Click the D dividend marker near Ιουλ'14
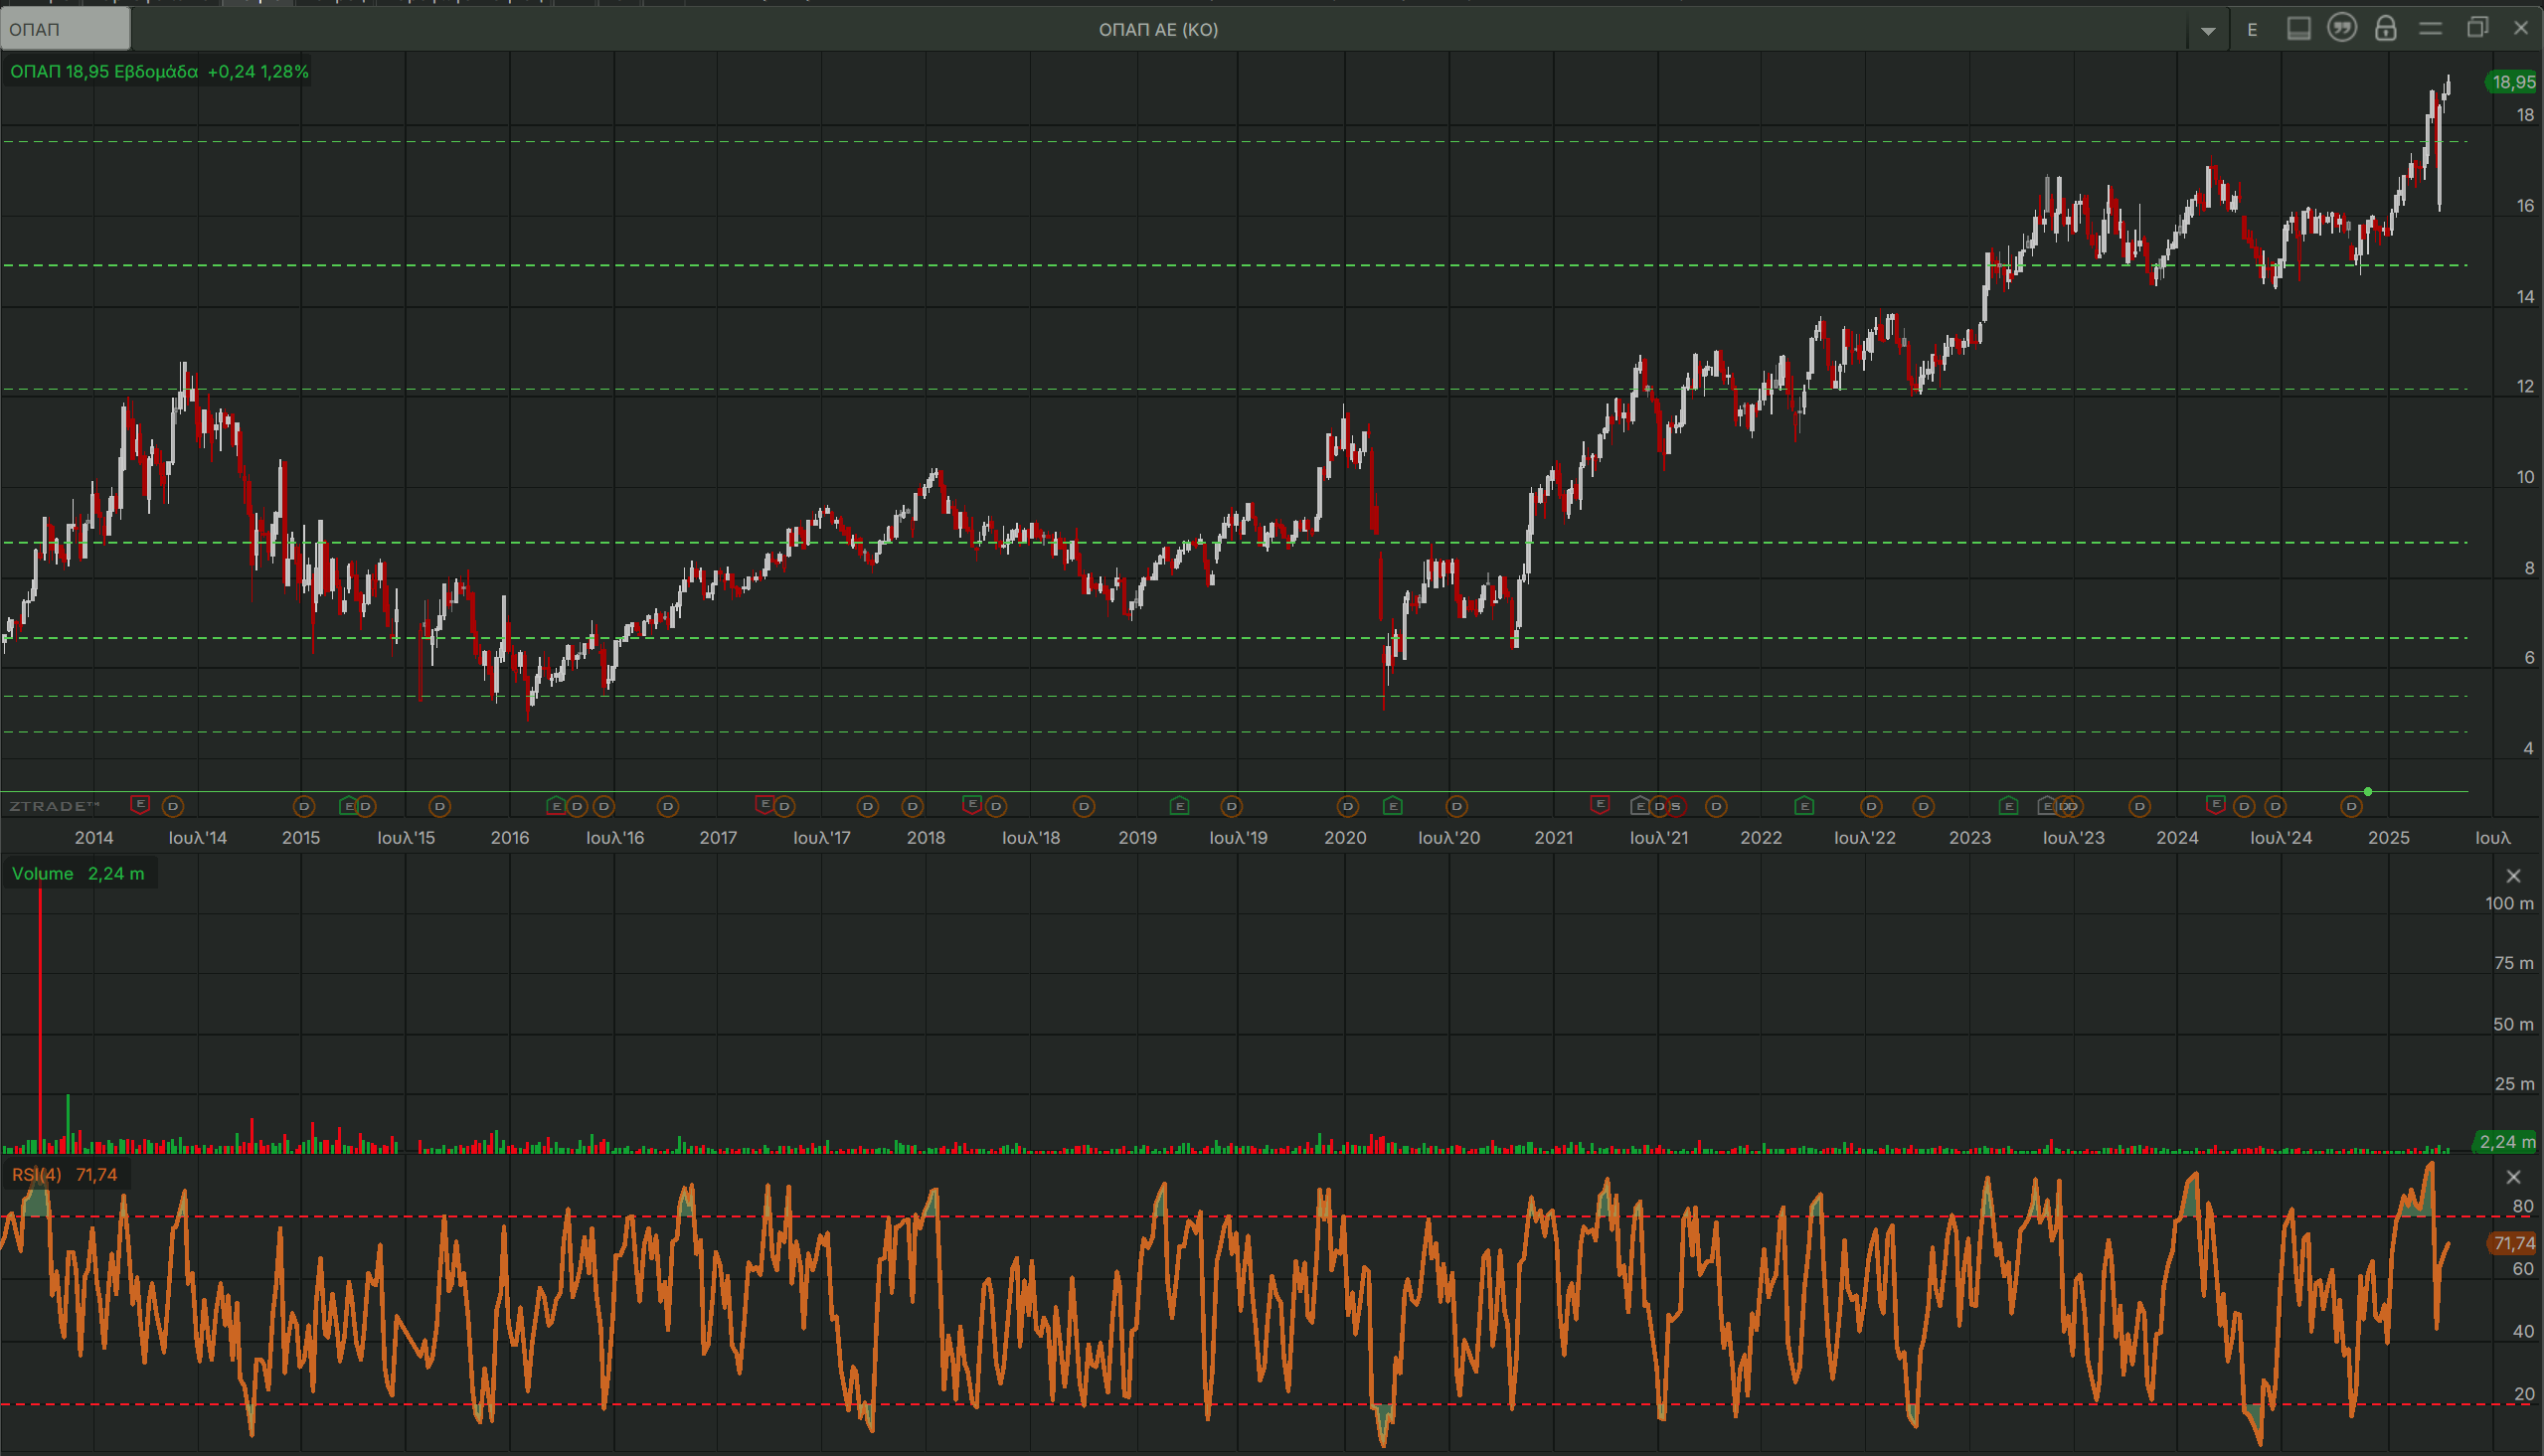Viewport: 2544px width, 1456px height. 173,806
